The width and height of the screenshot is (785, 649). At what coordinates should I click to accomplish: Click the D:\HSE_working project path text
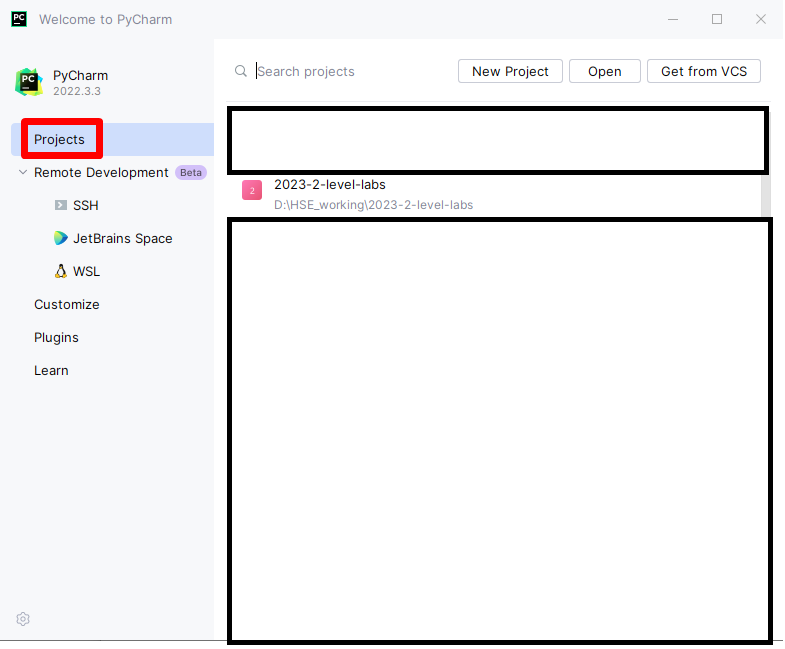coord(373,205)
